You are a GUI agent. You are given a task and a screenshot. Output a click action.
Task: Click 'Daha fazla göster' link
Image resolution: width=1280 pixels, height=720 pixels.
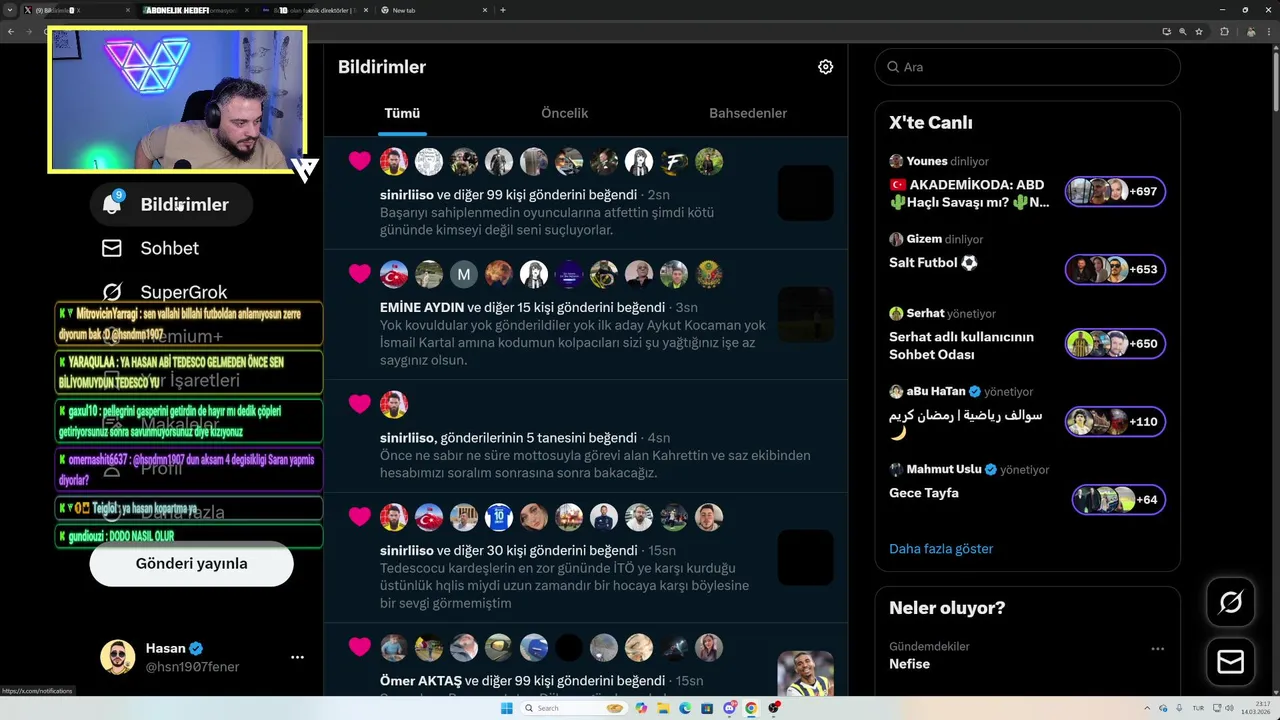point(941,549)
